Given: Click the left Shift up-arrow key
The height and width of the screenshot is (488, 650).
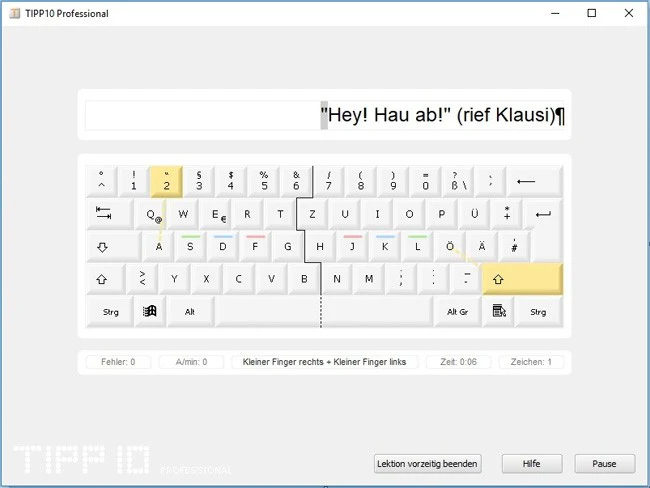Looking at the screenshot, I should (x=105, y=279).
